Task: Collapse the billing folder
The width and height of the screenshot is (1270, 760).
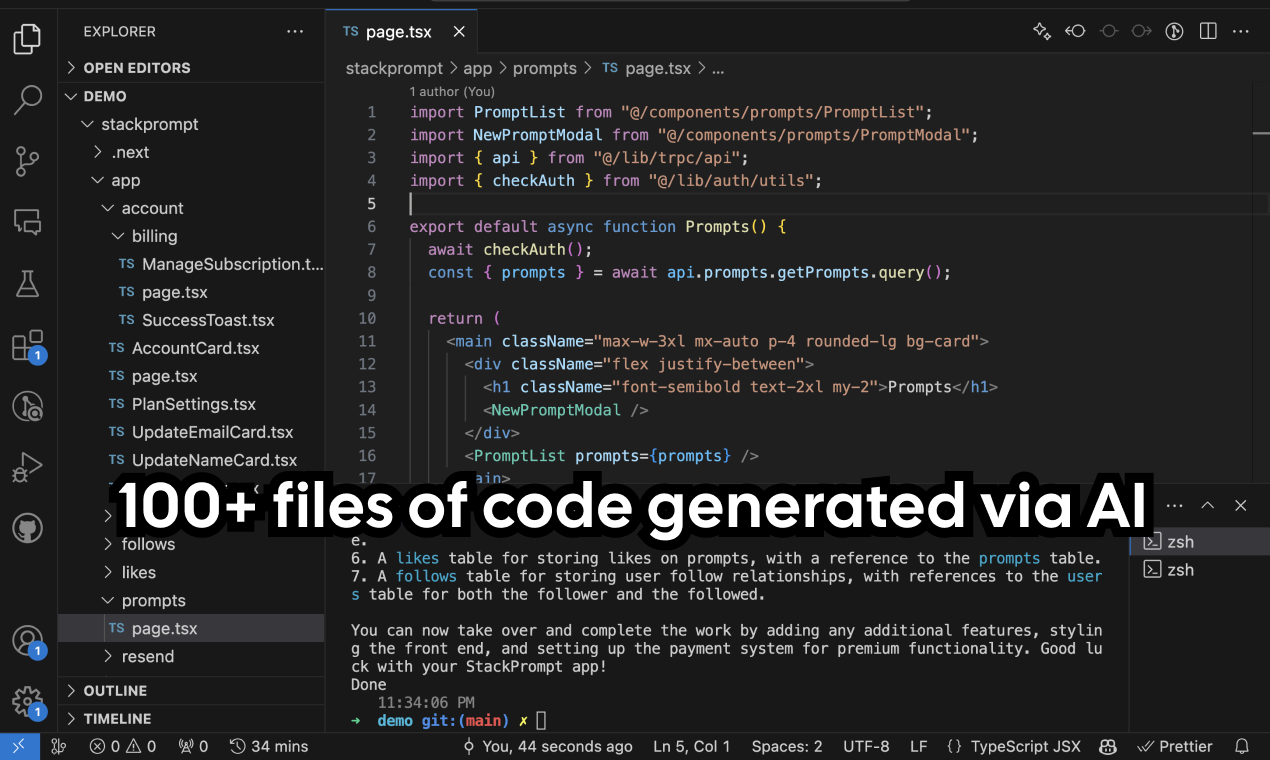Action: coord(191,236)
